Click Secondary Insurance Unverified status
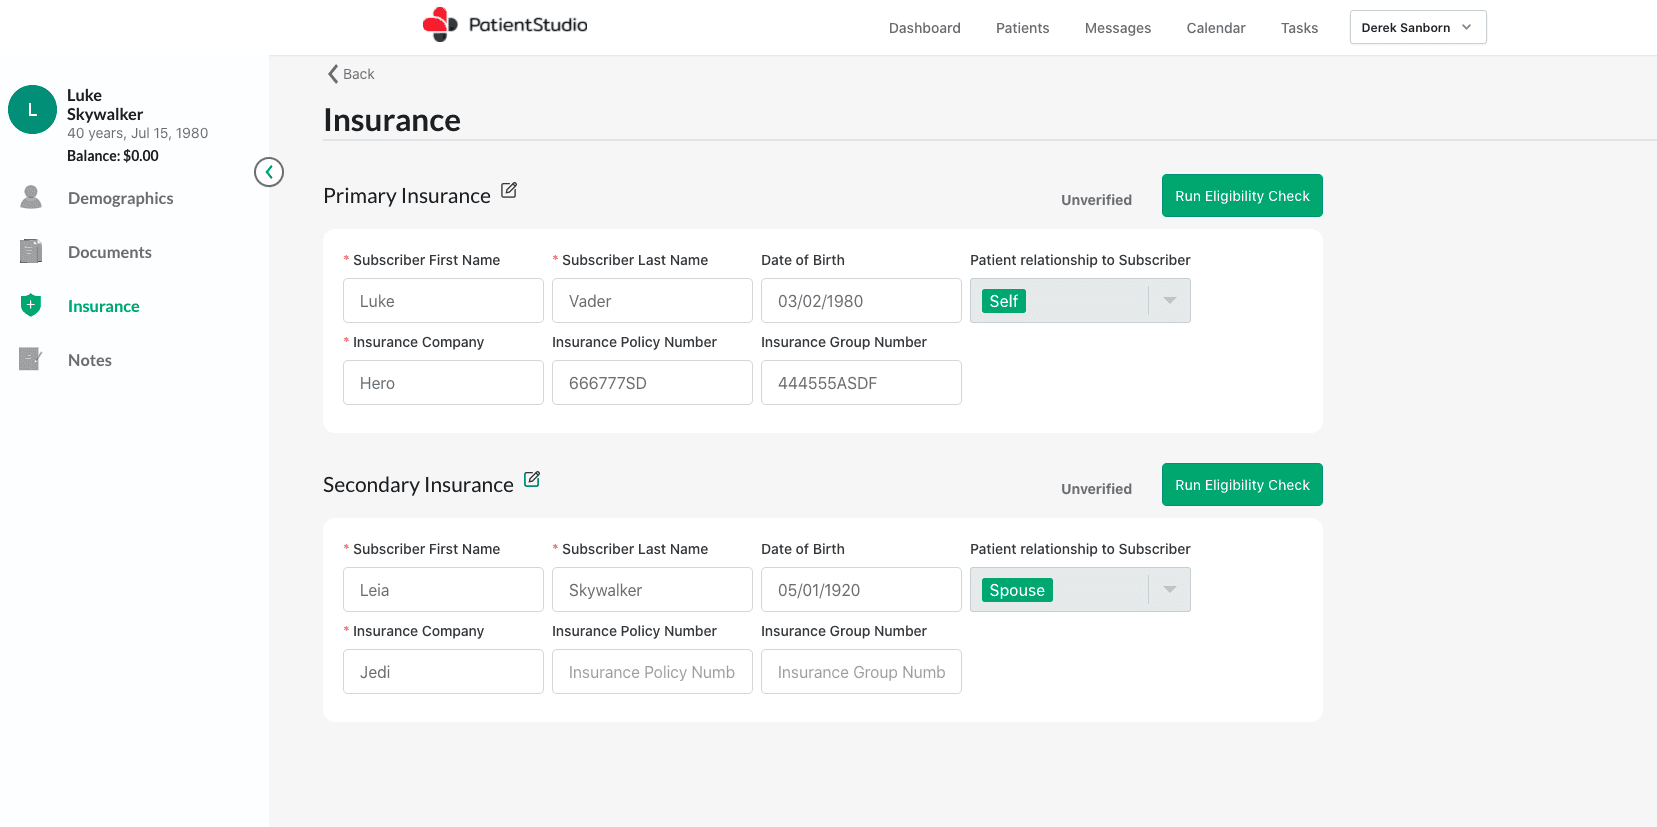Screen dimensions: 1657x827 1096,489
